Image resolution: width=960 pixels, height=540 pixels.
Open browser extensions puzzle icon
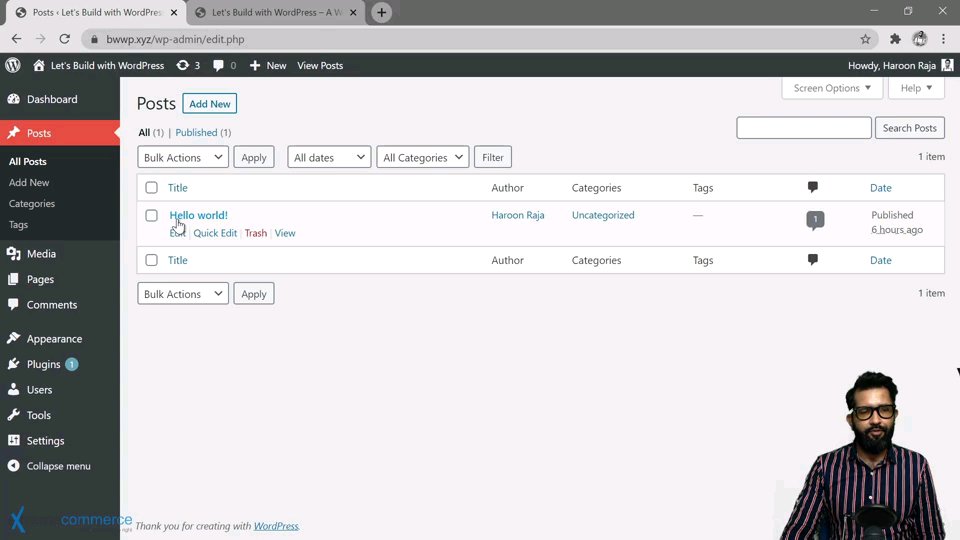[x=895, y=39]
